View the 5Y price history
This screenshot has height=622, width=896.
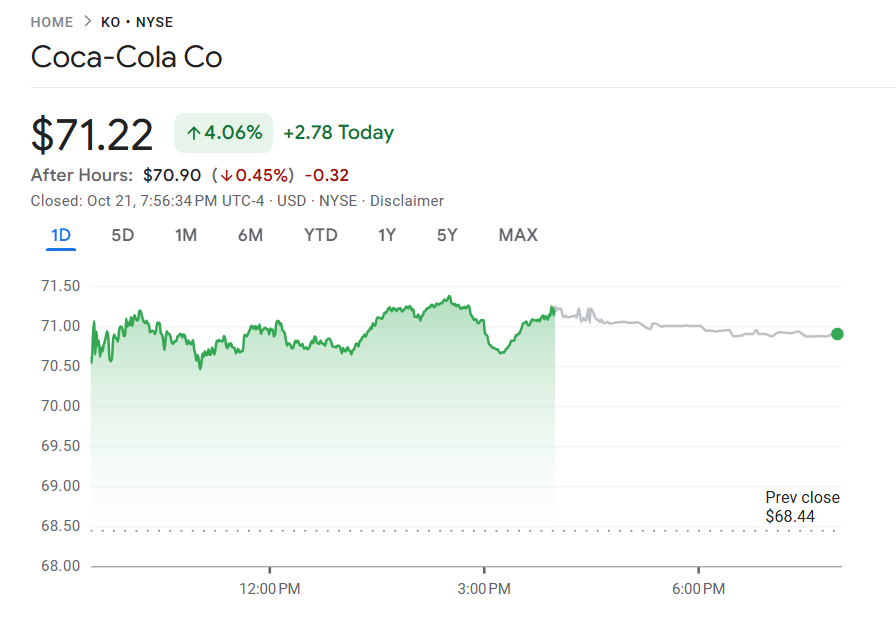tap(447, 235)
